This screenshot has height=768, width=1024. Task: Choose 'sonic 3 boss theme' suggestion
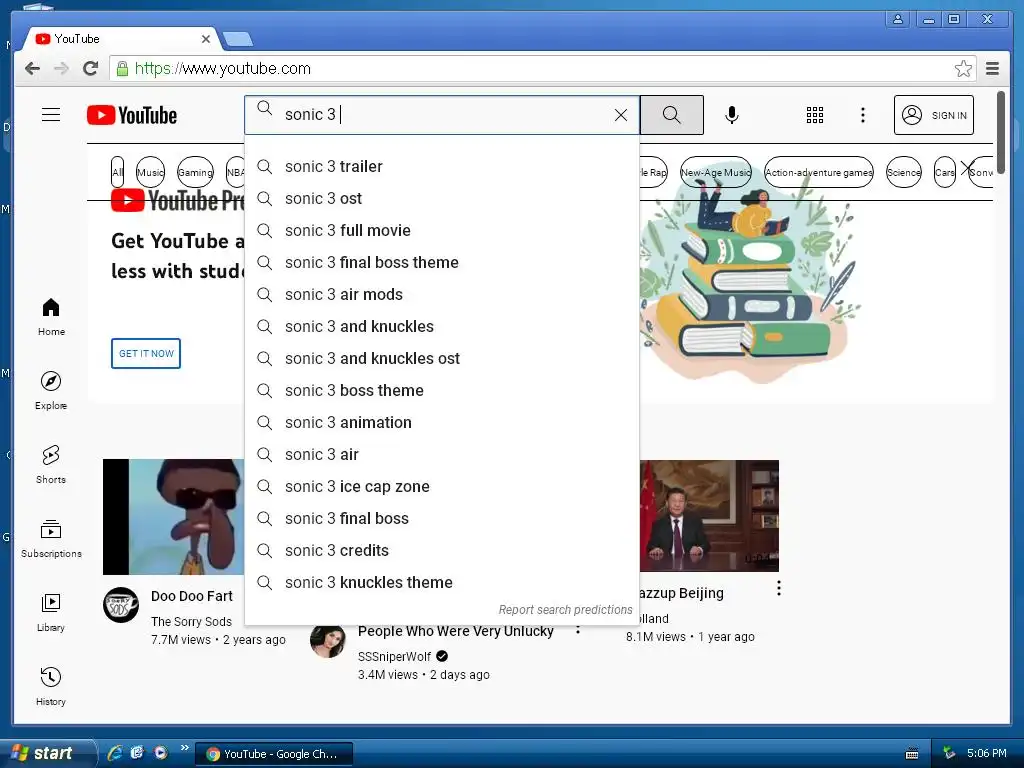(x=441, y=391)
